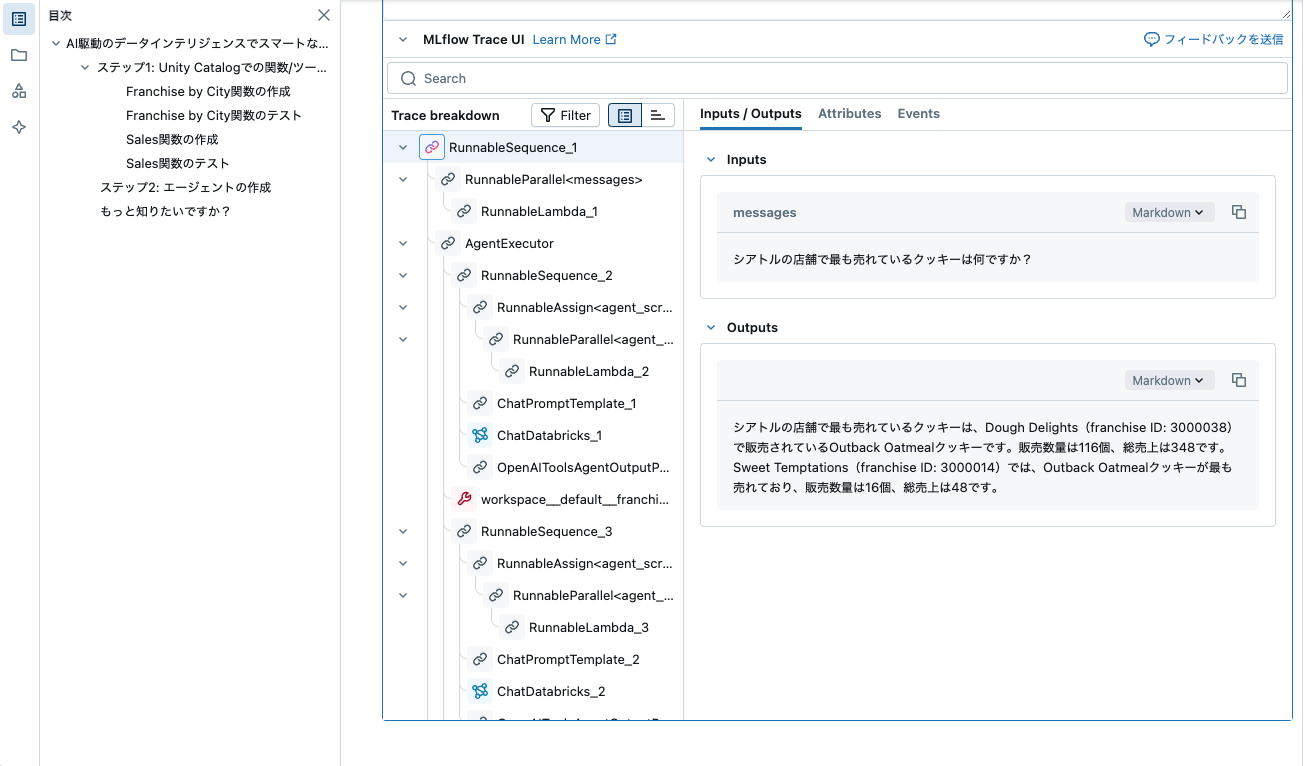
Task: Open the Events tab
Action: pyautogui.click(x=918, y=113)
